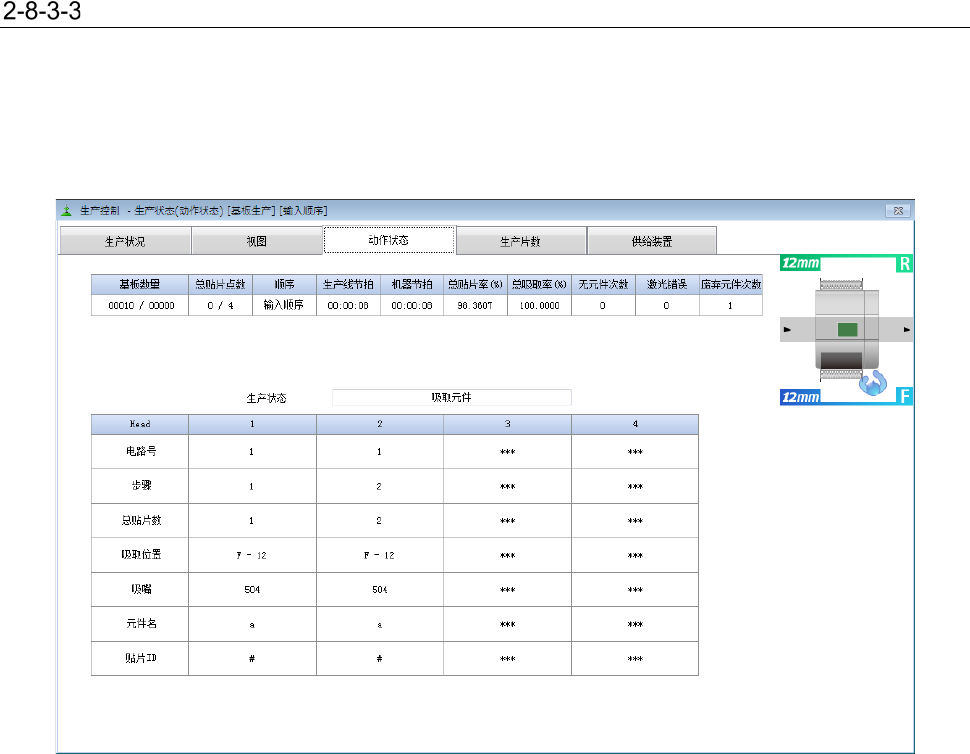Click the Head 2 column header

click(380, 424)
